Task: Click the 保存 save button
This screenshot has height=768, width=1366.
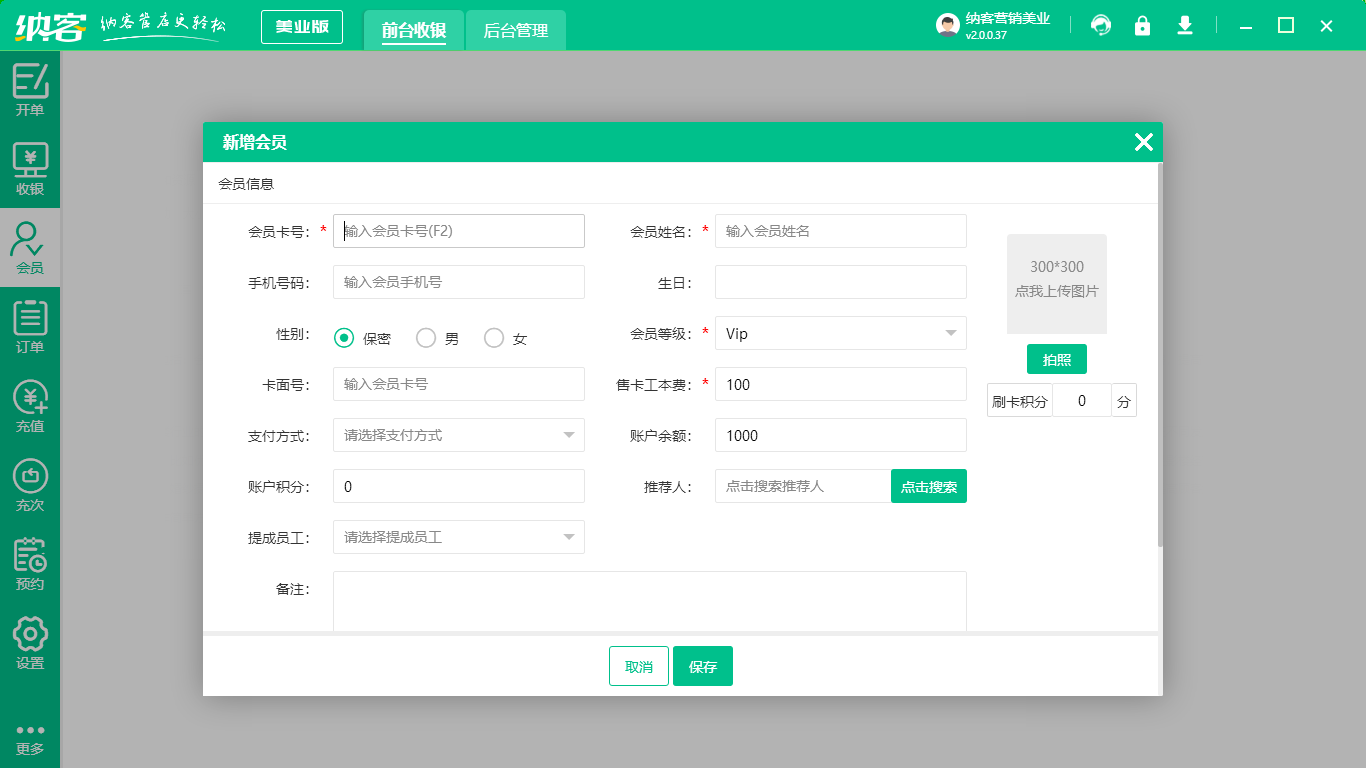Action: [702, 666]
